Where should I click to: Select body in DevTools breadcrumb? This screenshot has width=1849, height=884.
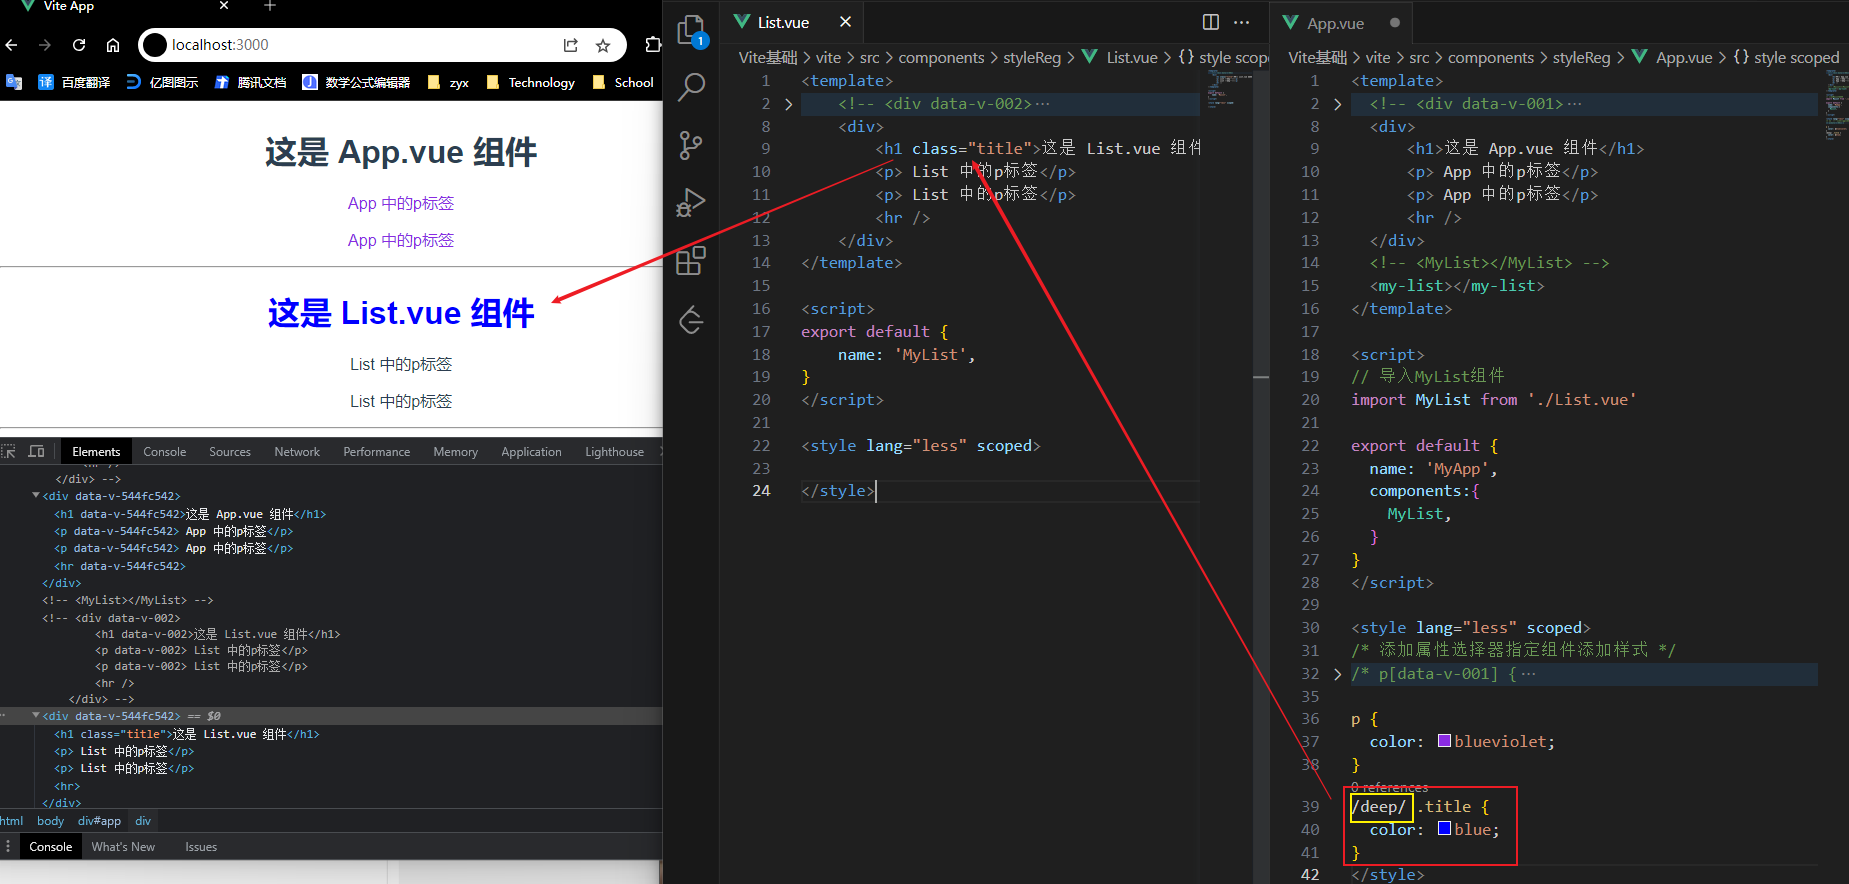click(x=50, y=821)
